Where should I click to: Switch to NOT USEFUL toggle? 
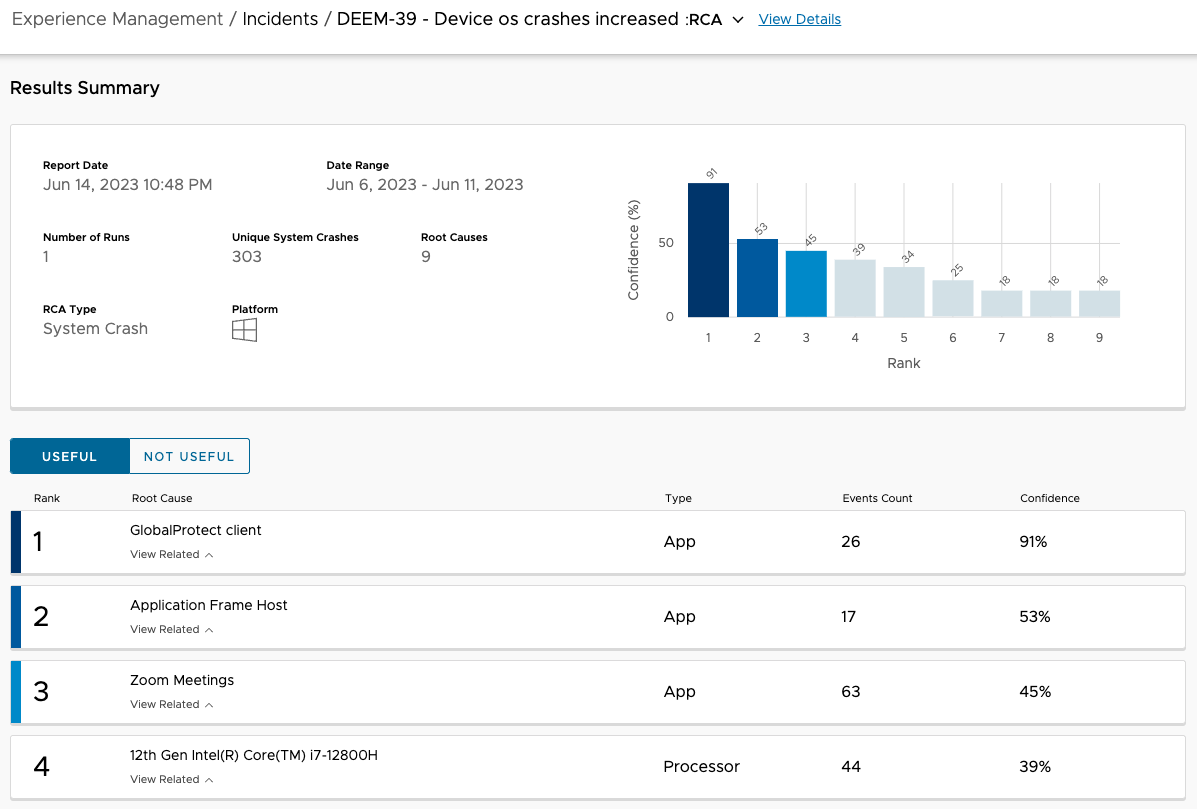pyautogui.click(x=189, y=456)
